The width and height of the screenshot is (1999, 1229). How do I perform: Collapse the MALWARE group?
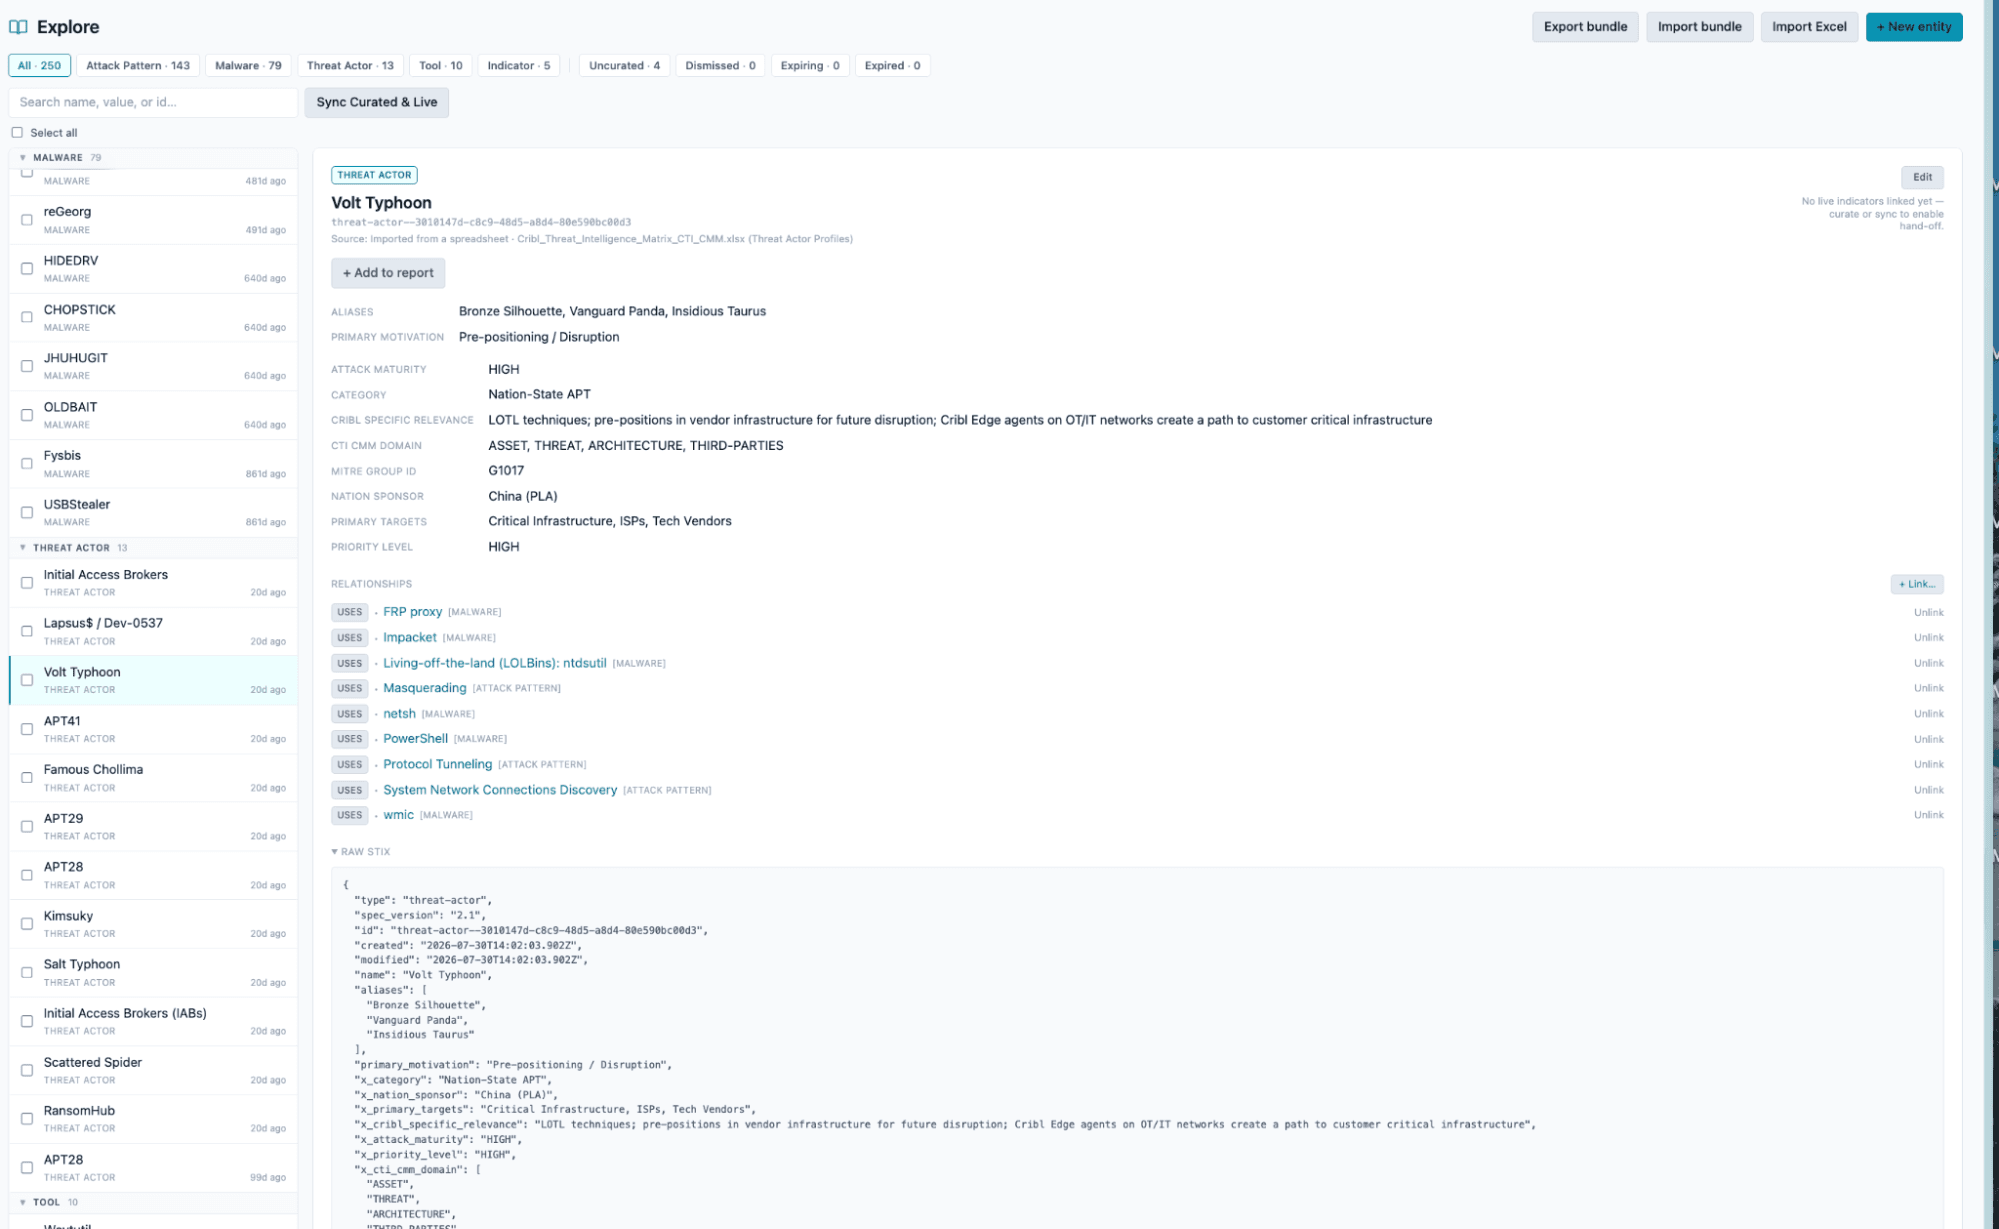tap(23, 157)
